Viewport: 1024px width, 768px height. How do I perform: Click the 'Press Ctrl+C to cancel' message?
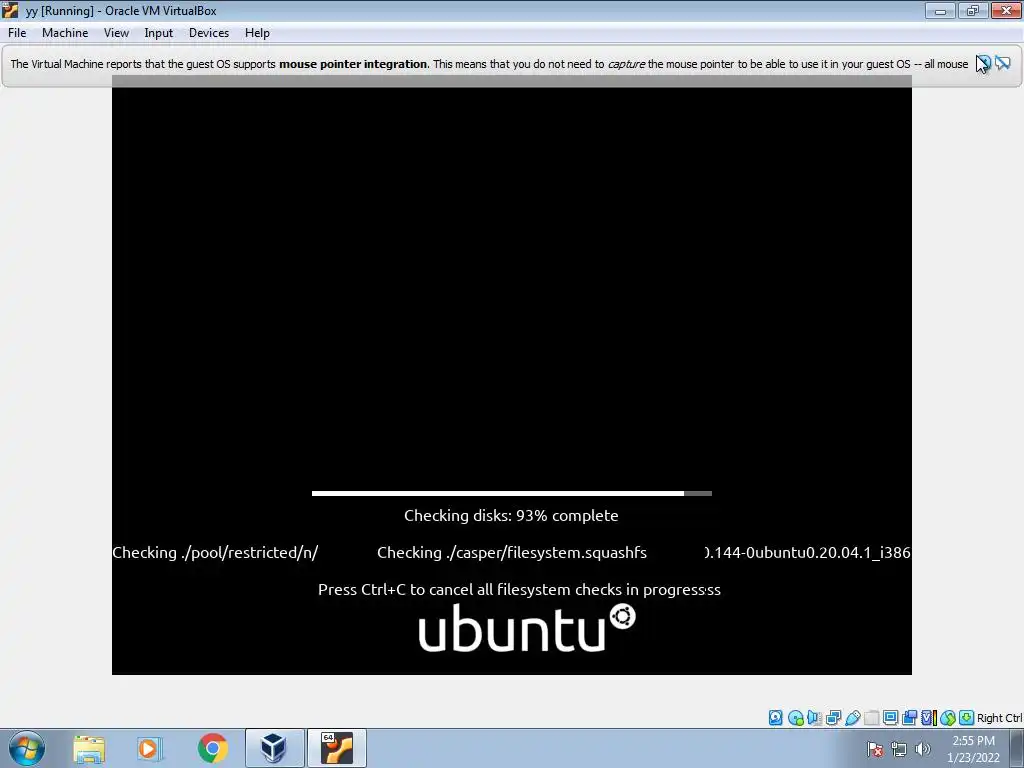tap(519, 590)
